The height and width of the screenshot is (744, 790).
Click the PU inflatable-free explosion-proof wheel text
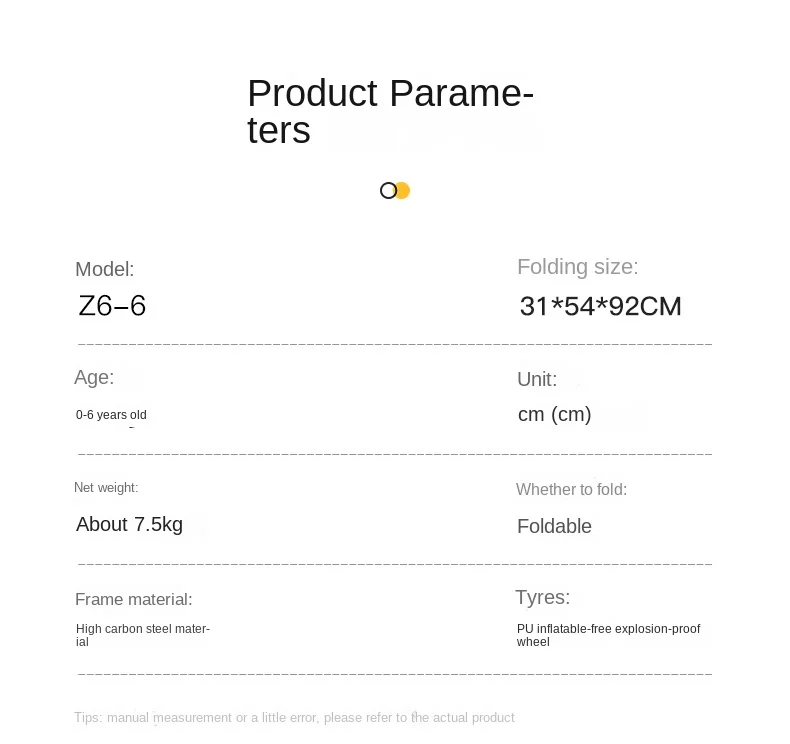tap(608, 635)
